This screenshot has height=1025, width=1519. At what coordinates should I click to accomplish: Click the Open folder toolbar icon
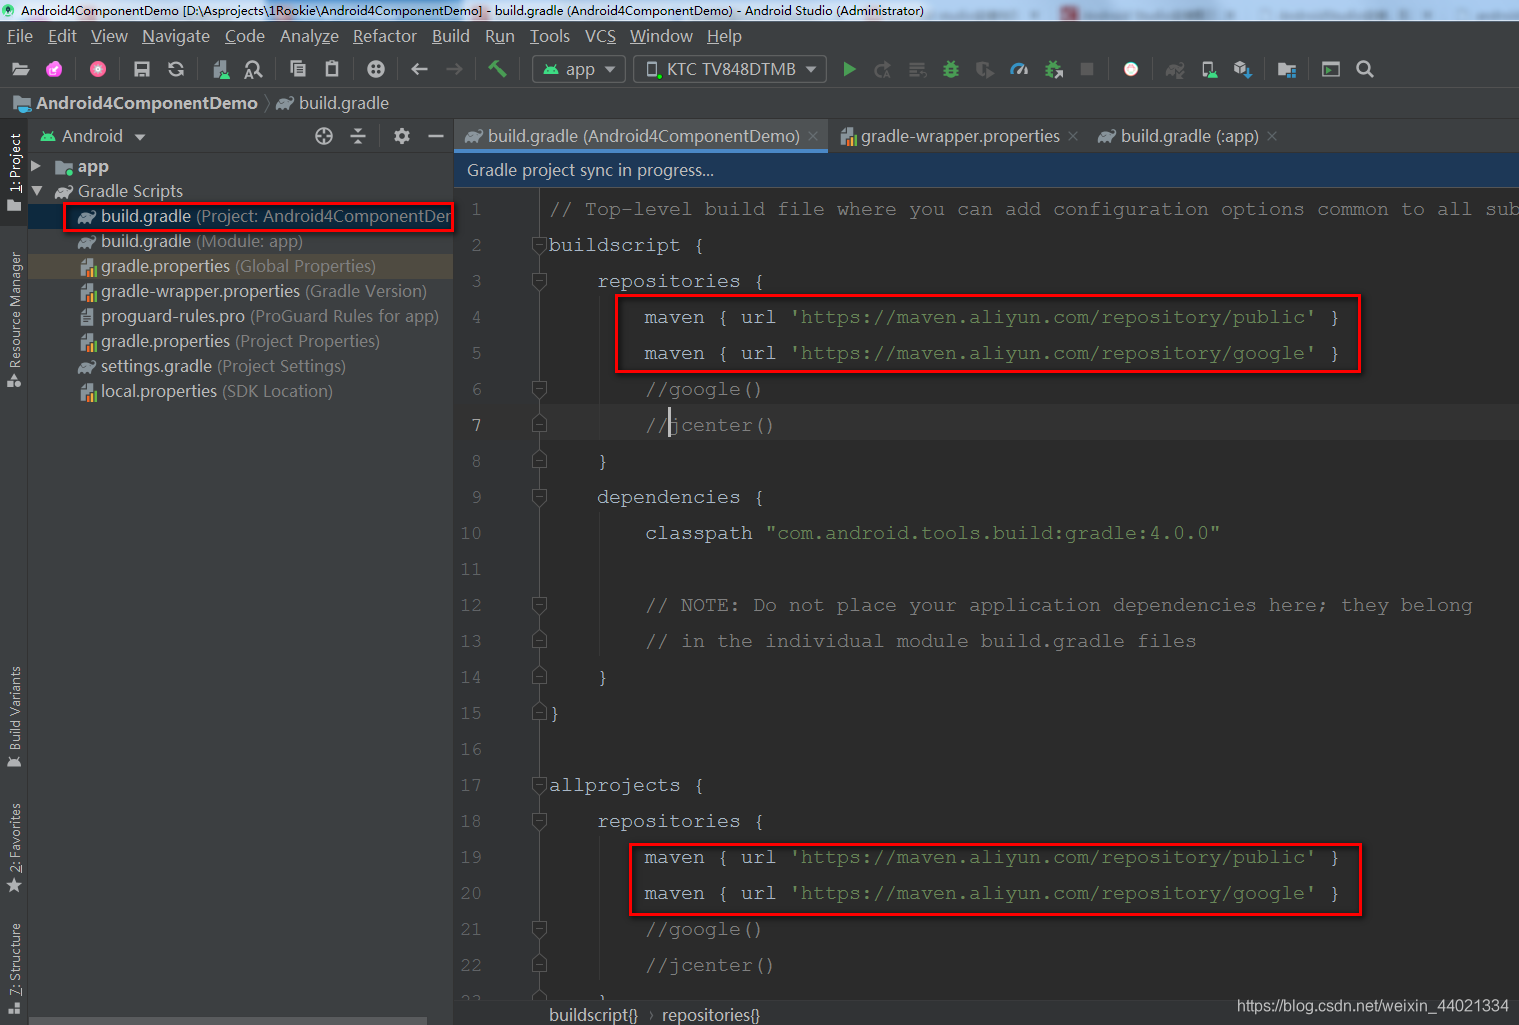coord(20,69)
